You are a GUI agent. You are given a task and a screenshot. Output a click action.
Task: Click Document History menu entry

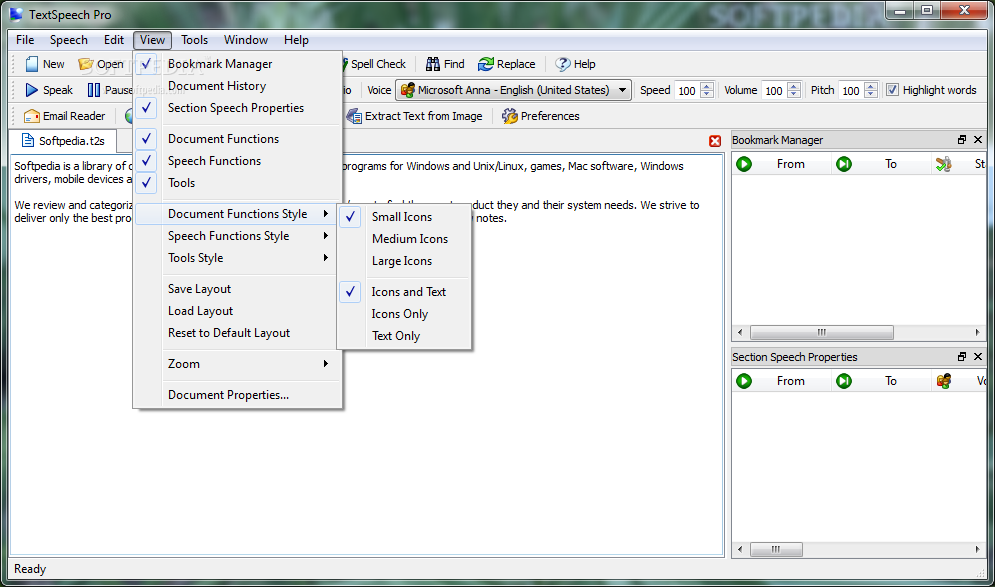[238, 86]
